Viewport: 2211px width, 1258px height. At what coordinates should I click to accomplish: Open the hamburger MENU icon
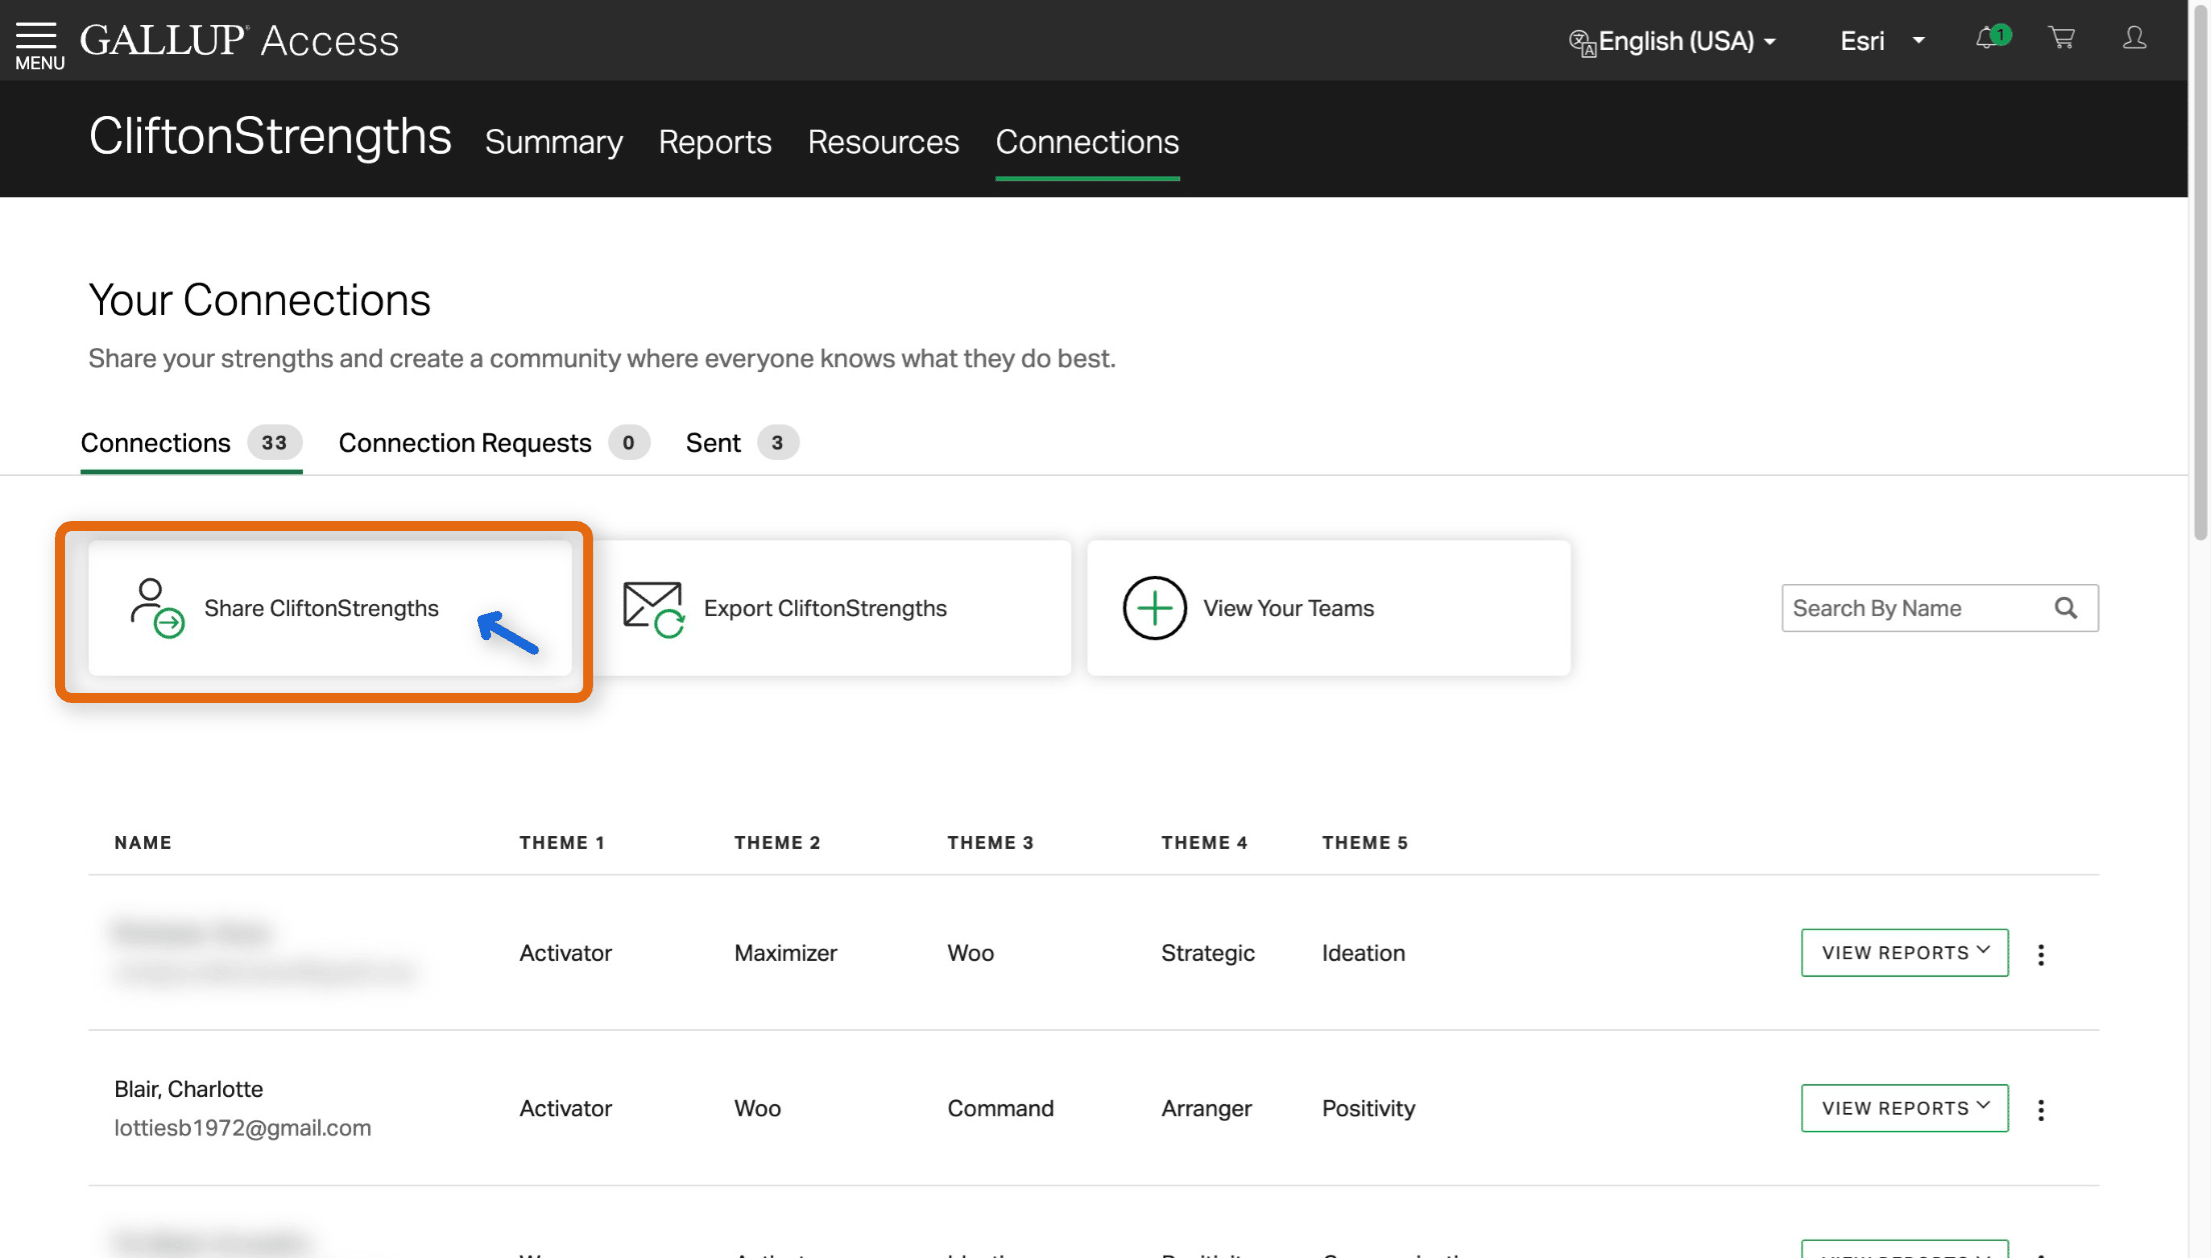tap(38, 42)
